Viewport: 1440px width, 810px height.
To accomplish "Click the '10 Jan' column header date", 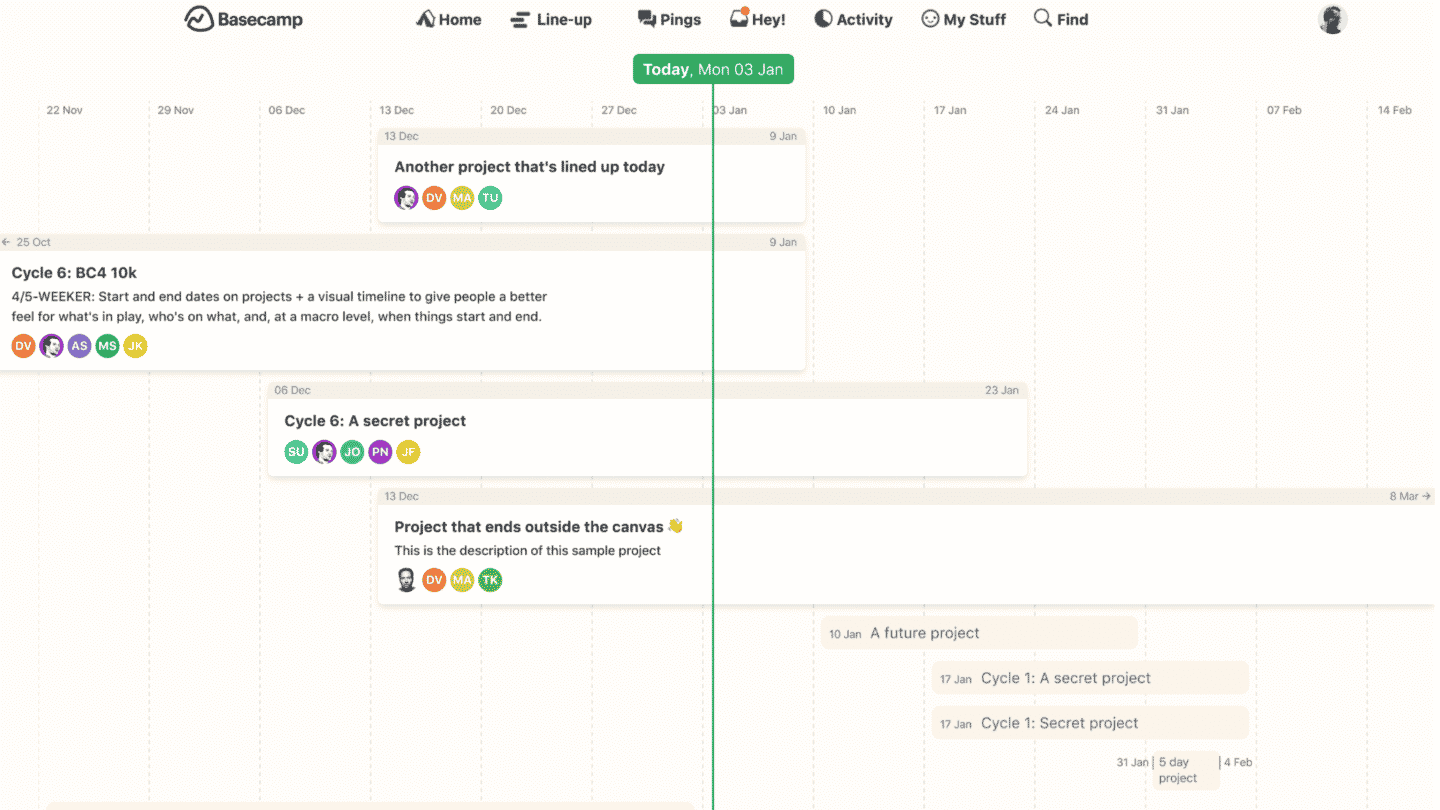I will [x=840, y=110].
